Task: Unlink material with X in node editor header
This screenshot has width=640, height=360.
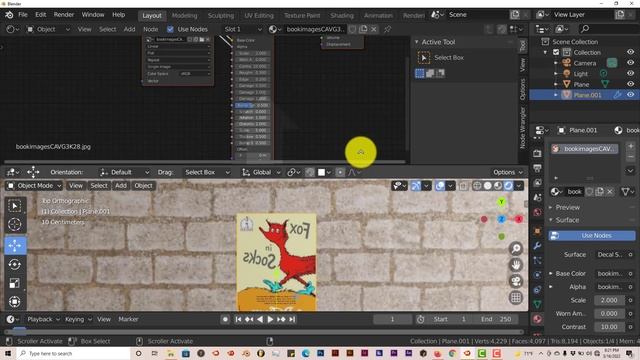Action: (373, 29)
